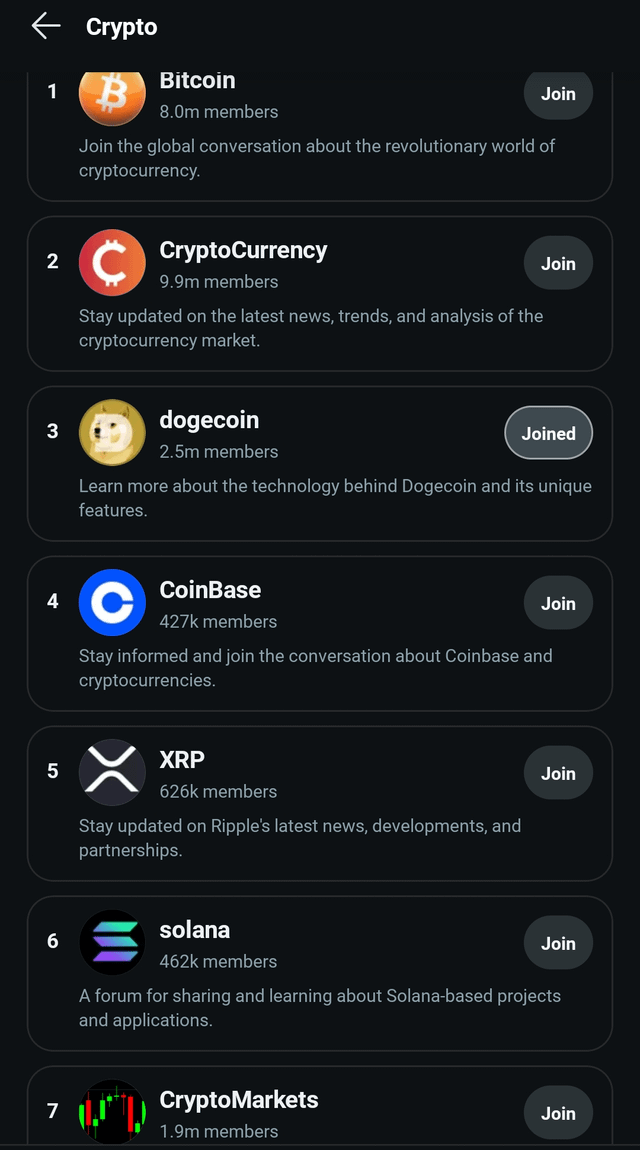The height and width of the screenshot is (1150, 640).
Task: Join the CryptoCurrency community
Action: click(x=558, y=264)
